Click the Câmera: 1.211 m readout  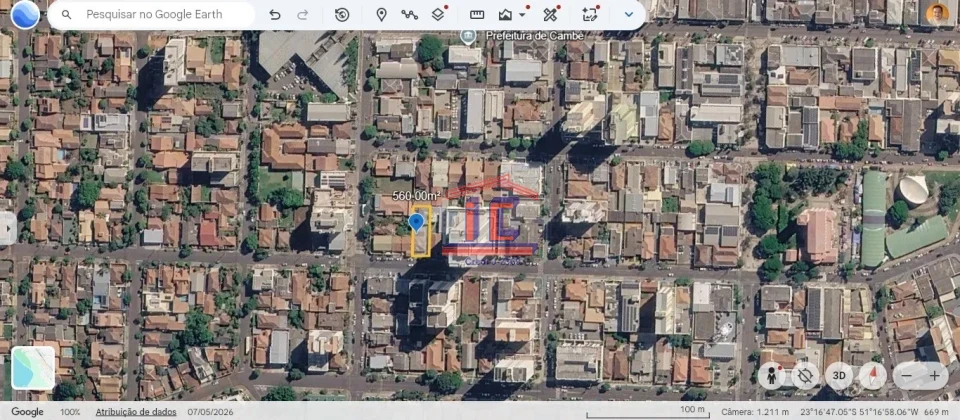point(755,412)
